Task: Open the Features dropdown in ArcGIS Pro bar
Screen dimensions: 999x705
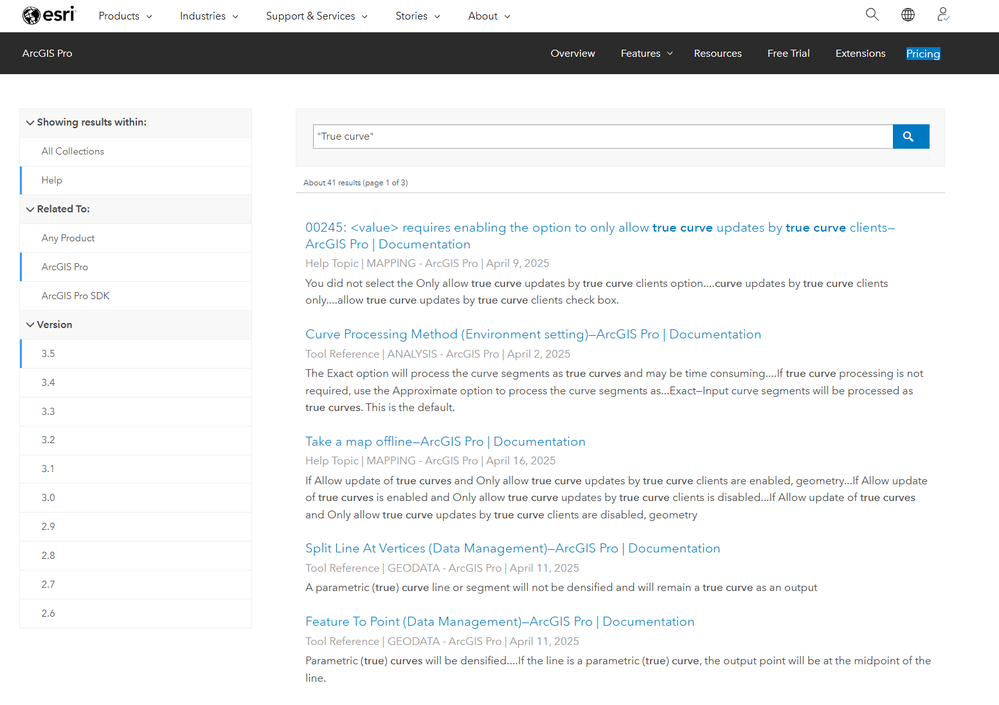Action: pyautogui.click(x=646, y=53)
